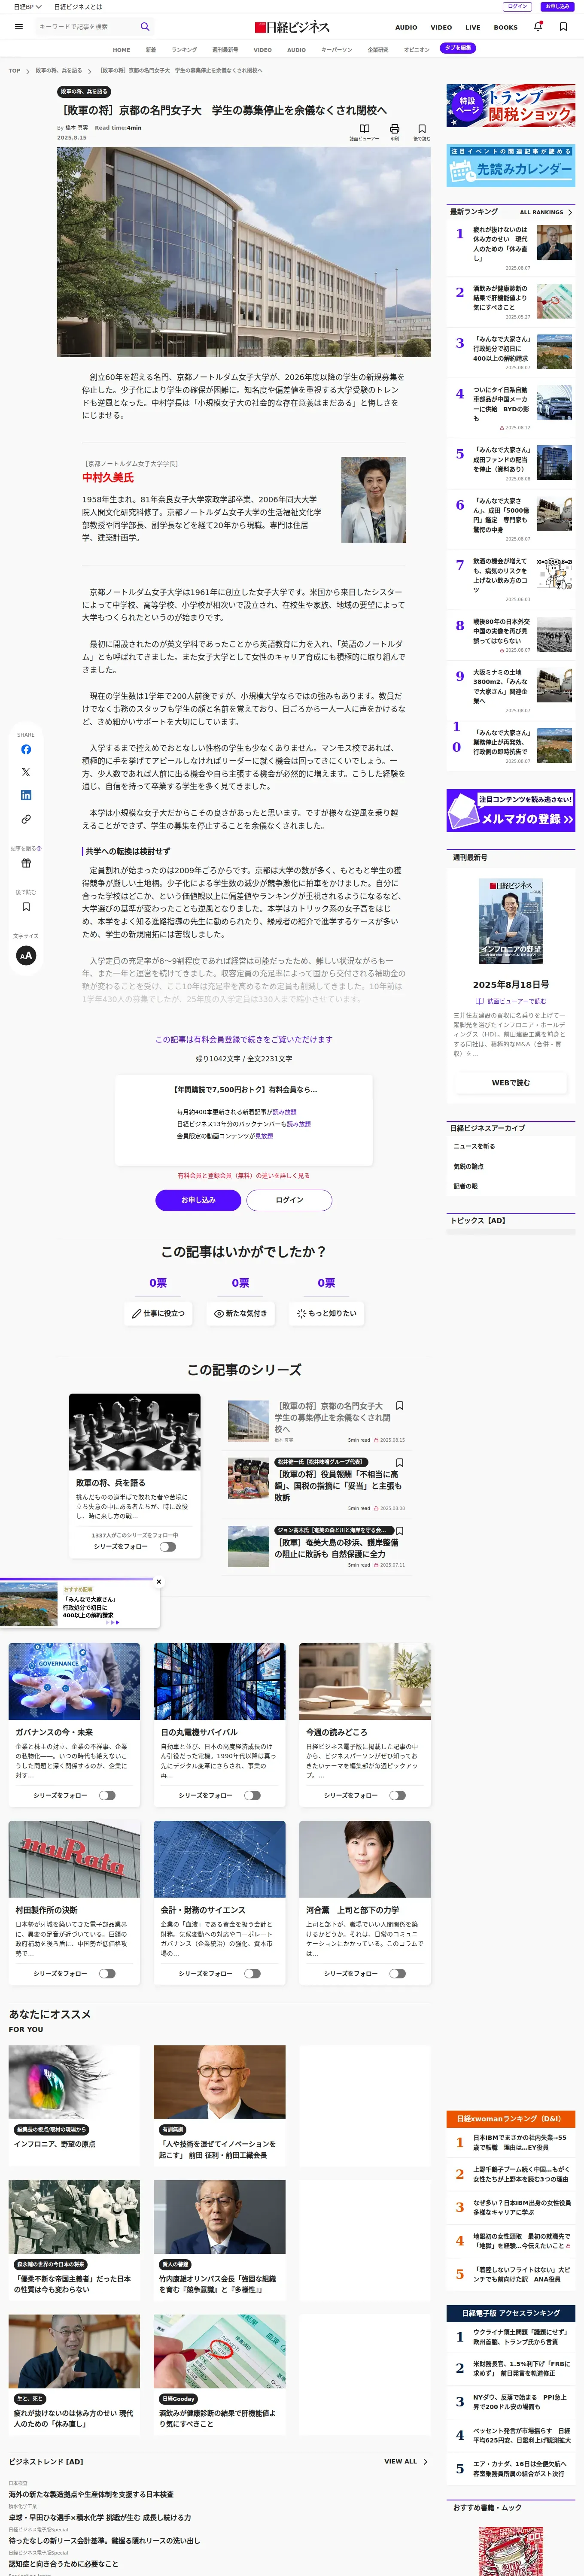The height and width of the screenshot is (2576, 584).
Task: Open AUDIO in the header
Action: coord(406,27)
